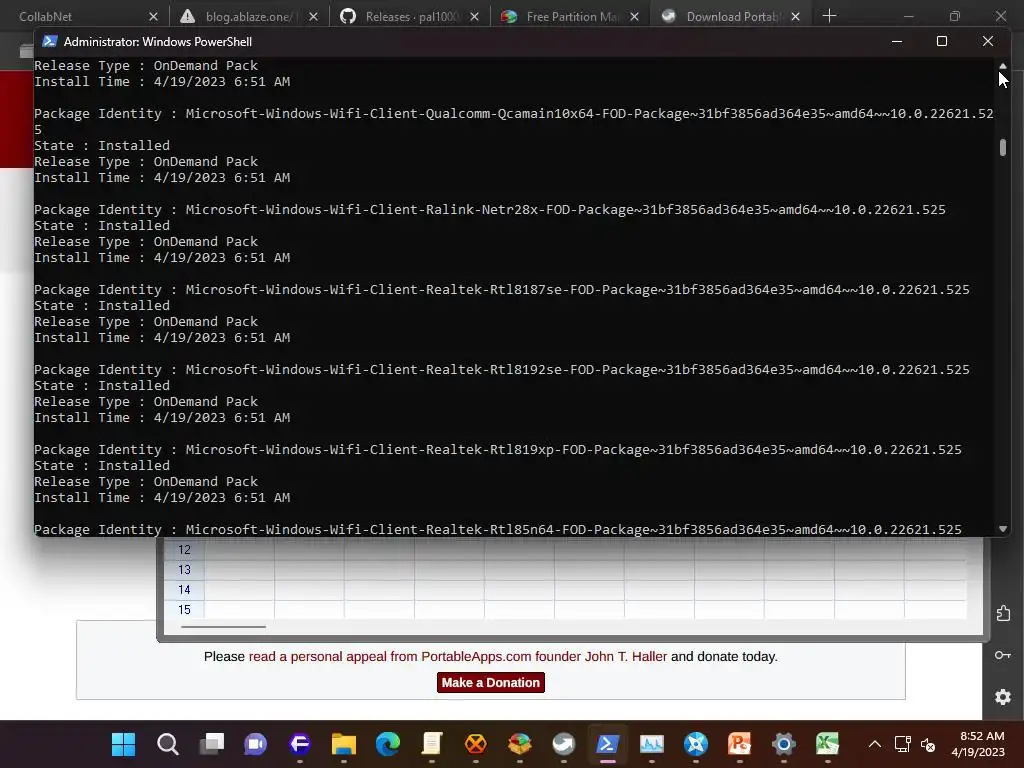
Task: Close the Download Portable tab
Action: pyautogui.click(x=795, y=16)
